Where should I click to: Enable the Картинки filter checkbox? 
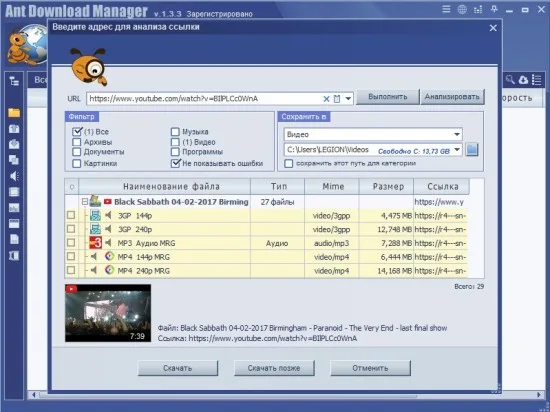click(x=76, y=163)
